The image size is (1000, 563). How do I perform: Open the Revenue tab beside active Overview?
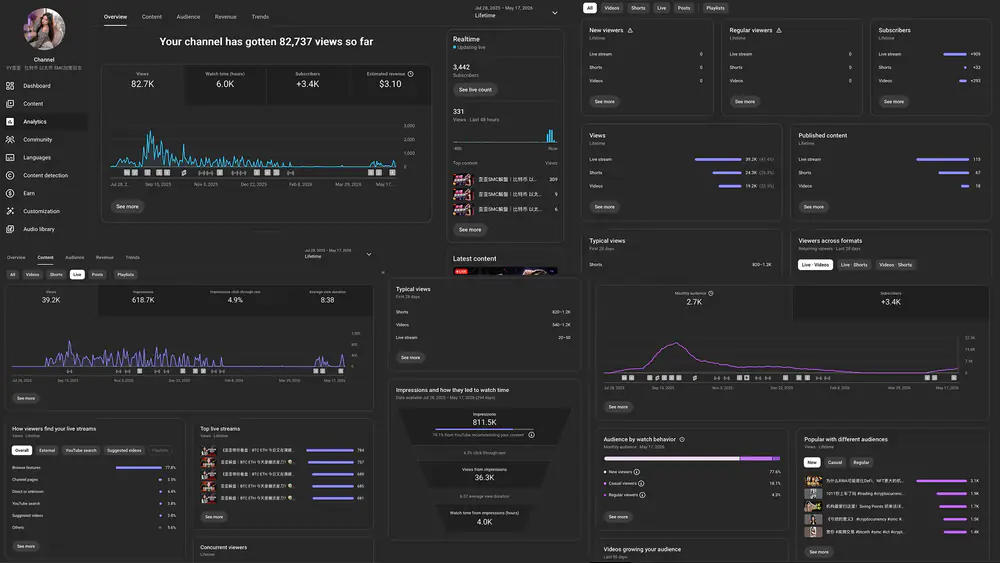tap(225, 17)
